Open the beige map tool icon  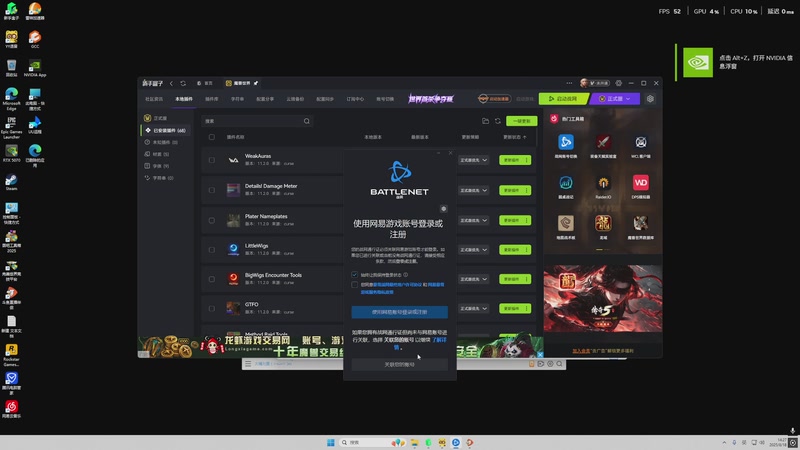tap(565, 223)
